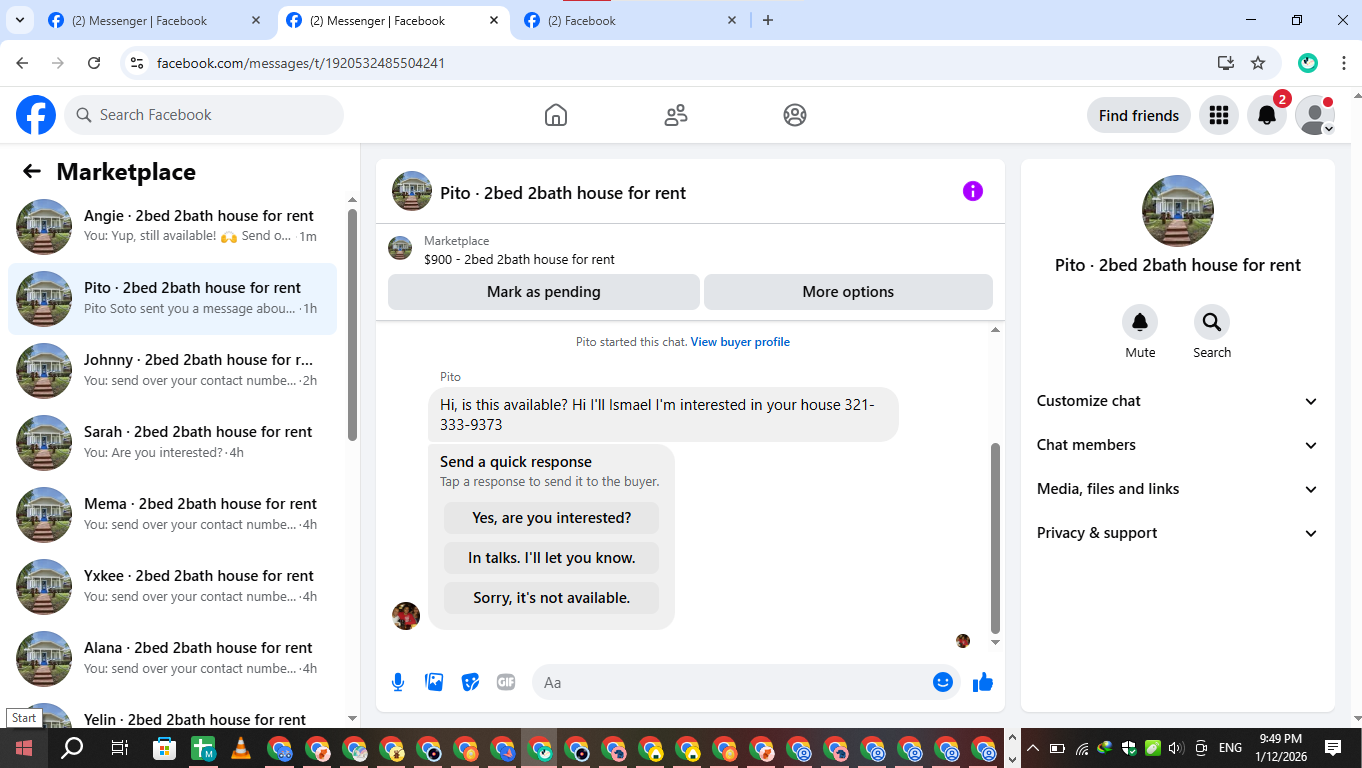The width and height of the screenshot is (1362, 768).
Task: Open emoji picker in message box
Action: [942, 682]
